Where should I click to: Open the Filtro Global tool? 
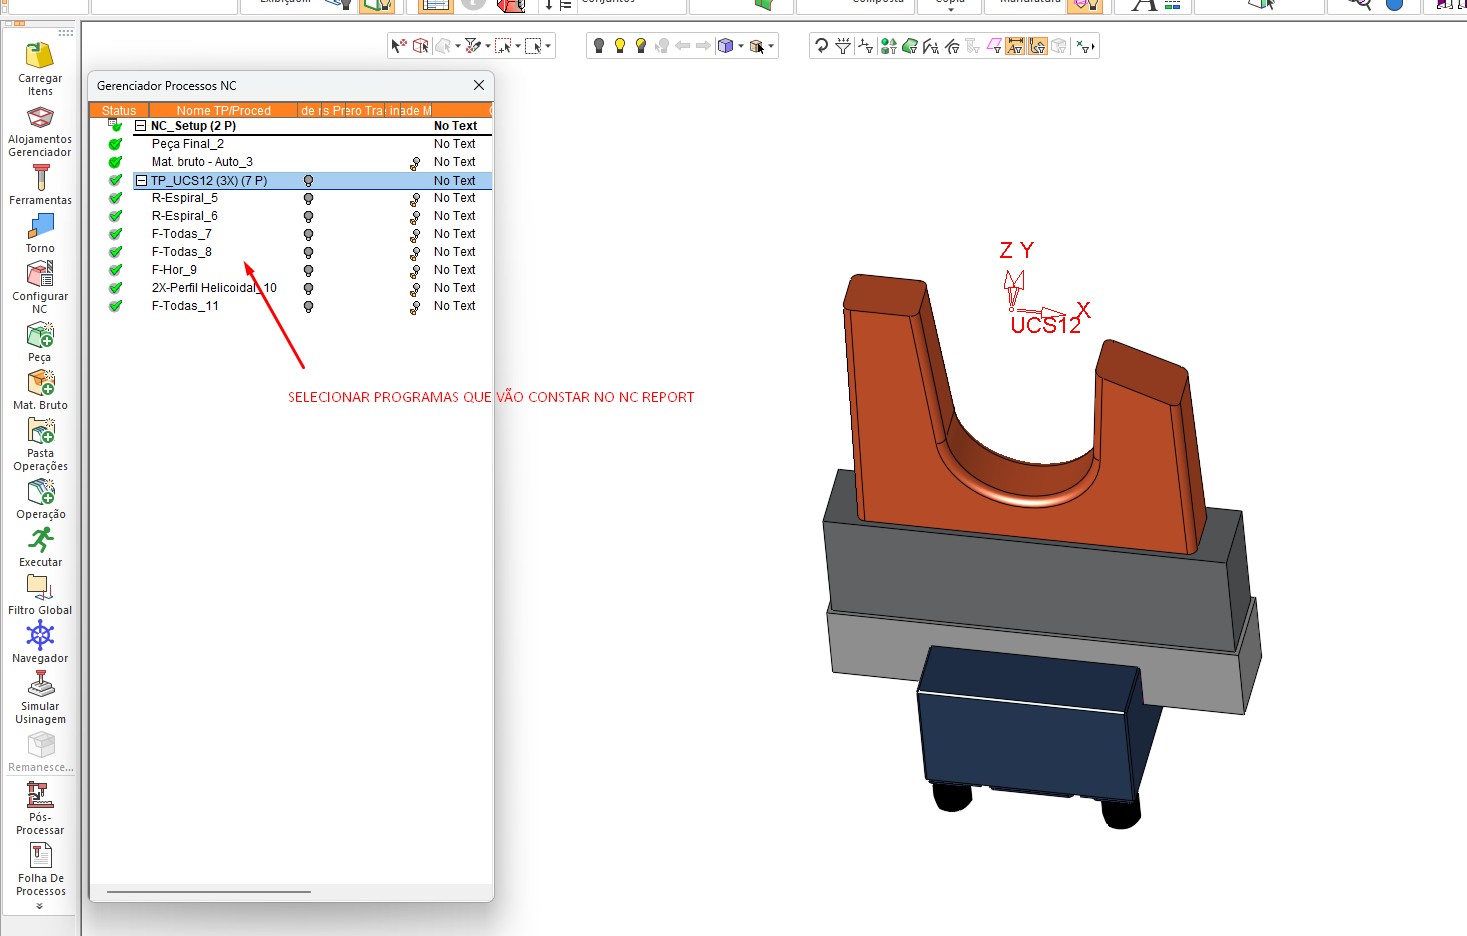pos(40,595)
